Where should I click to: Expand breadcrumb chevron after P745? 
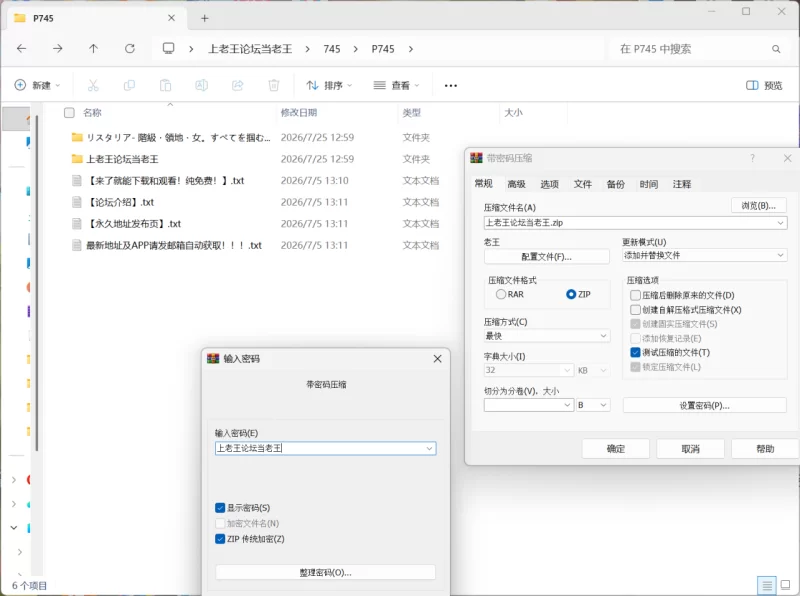[x=411, y=49]
